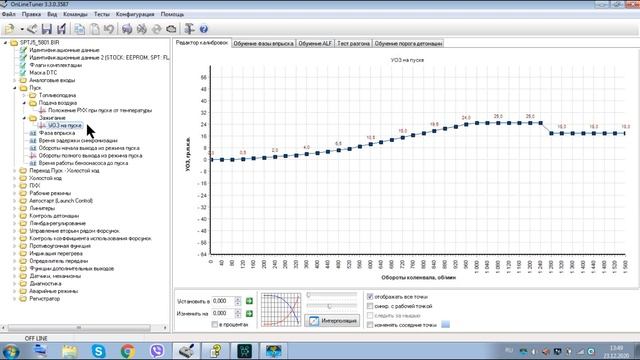Screen dimensions: 640x360
Task: Select Флаги комплектации tree item
Action: (x=56, y=65)
